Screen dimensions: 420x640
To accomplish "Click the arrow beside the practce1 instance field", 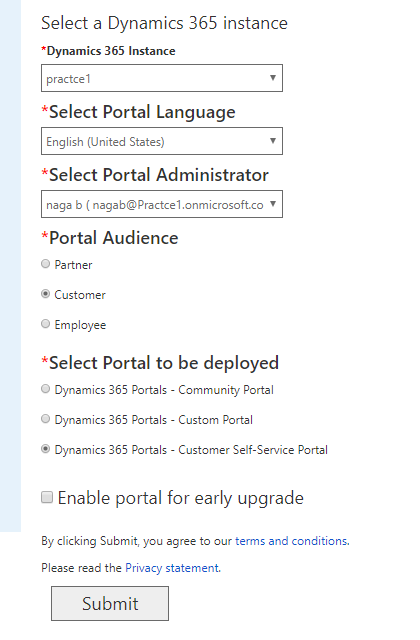I will click(273, 78).
